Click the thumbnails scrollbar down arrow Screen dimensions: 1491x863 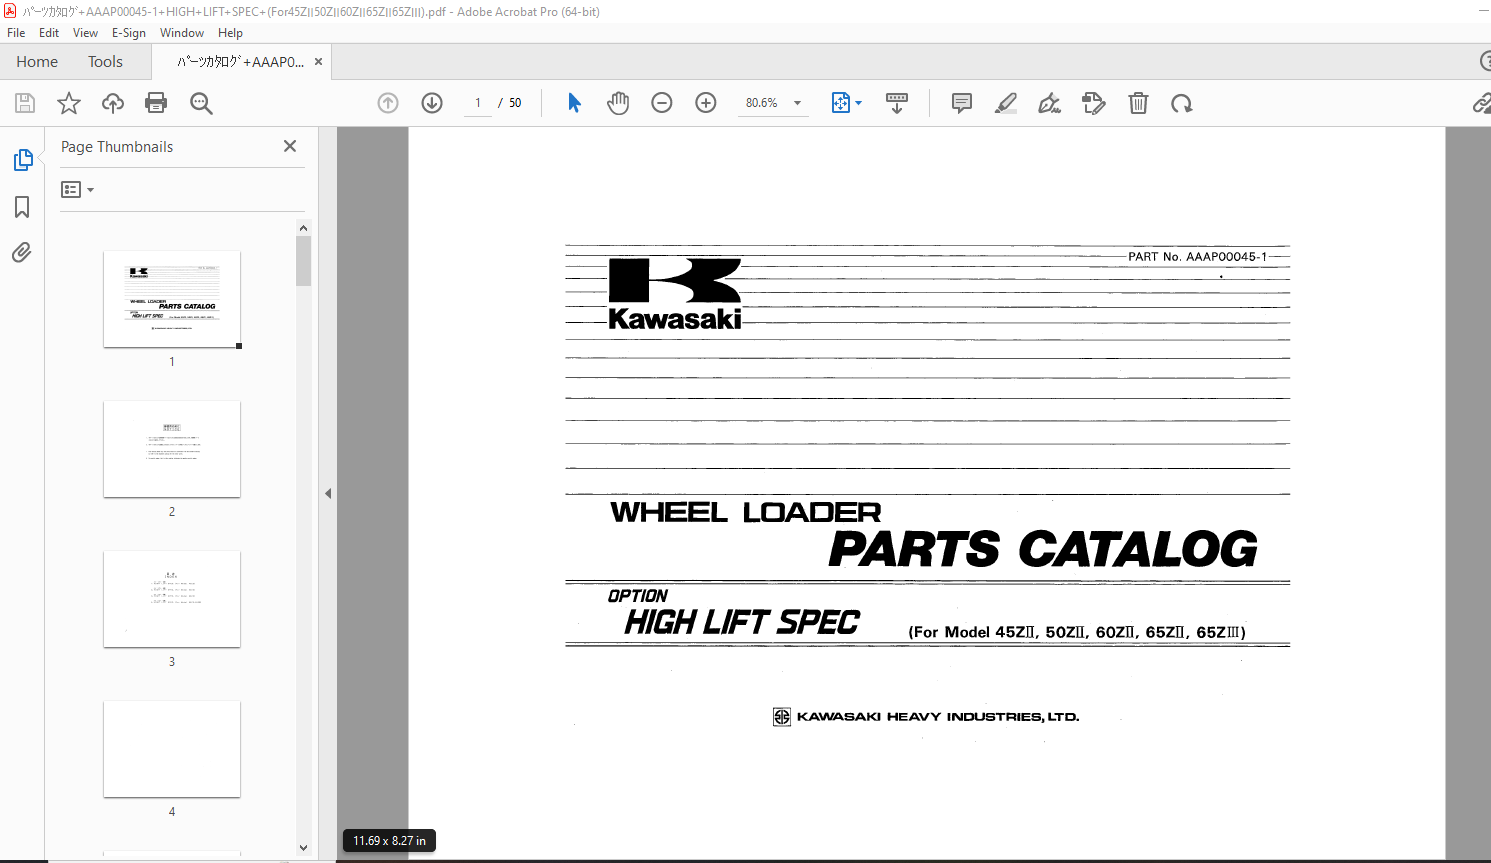coord(303,848)
